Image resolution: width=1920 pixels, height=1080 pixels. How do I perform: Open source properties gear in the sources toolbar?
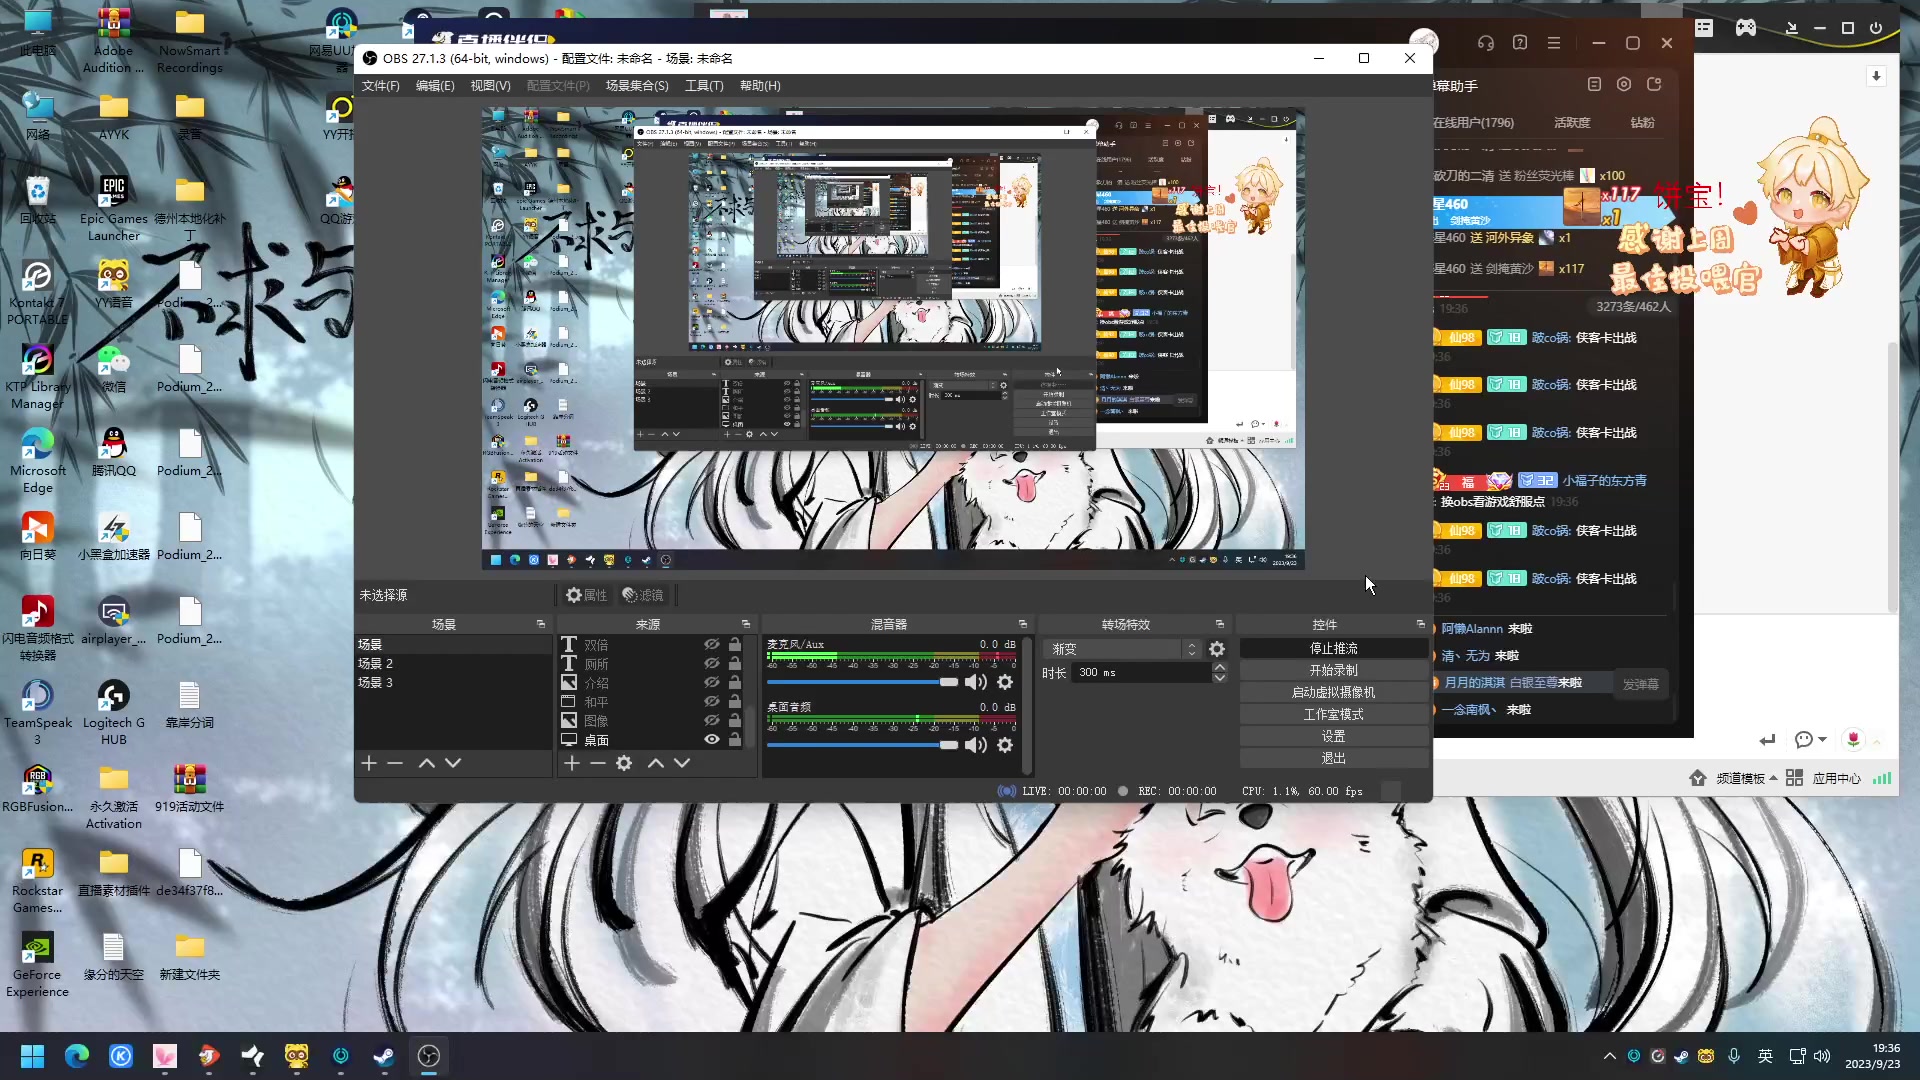(x=624, y=763)
